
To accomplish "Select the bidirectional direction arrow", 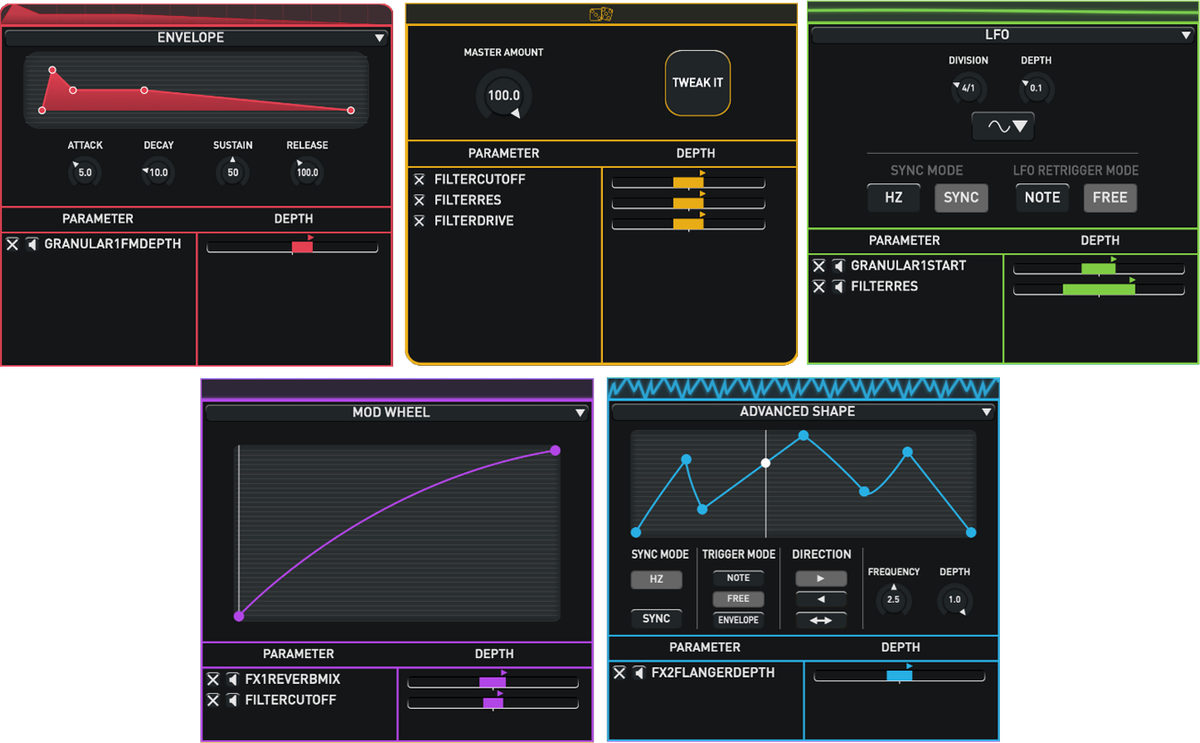I will (x=820, y=620).
